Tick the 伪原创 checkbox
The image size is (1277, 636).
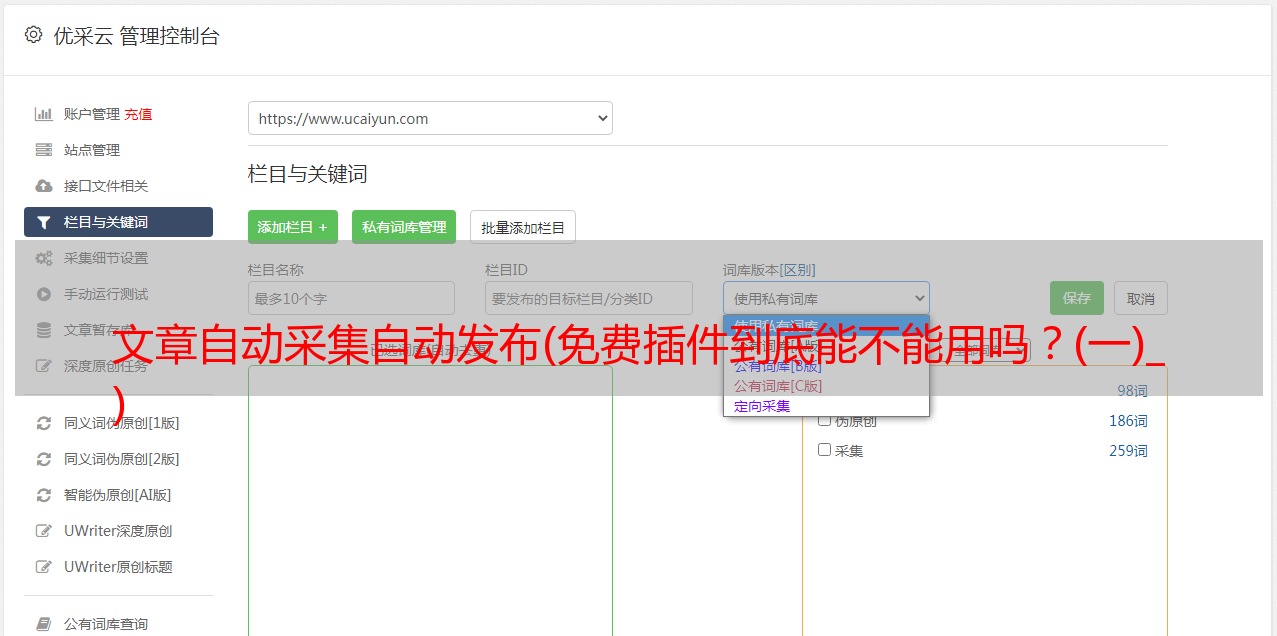coord(825,420)
